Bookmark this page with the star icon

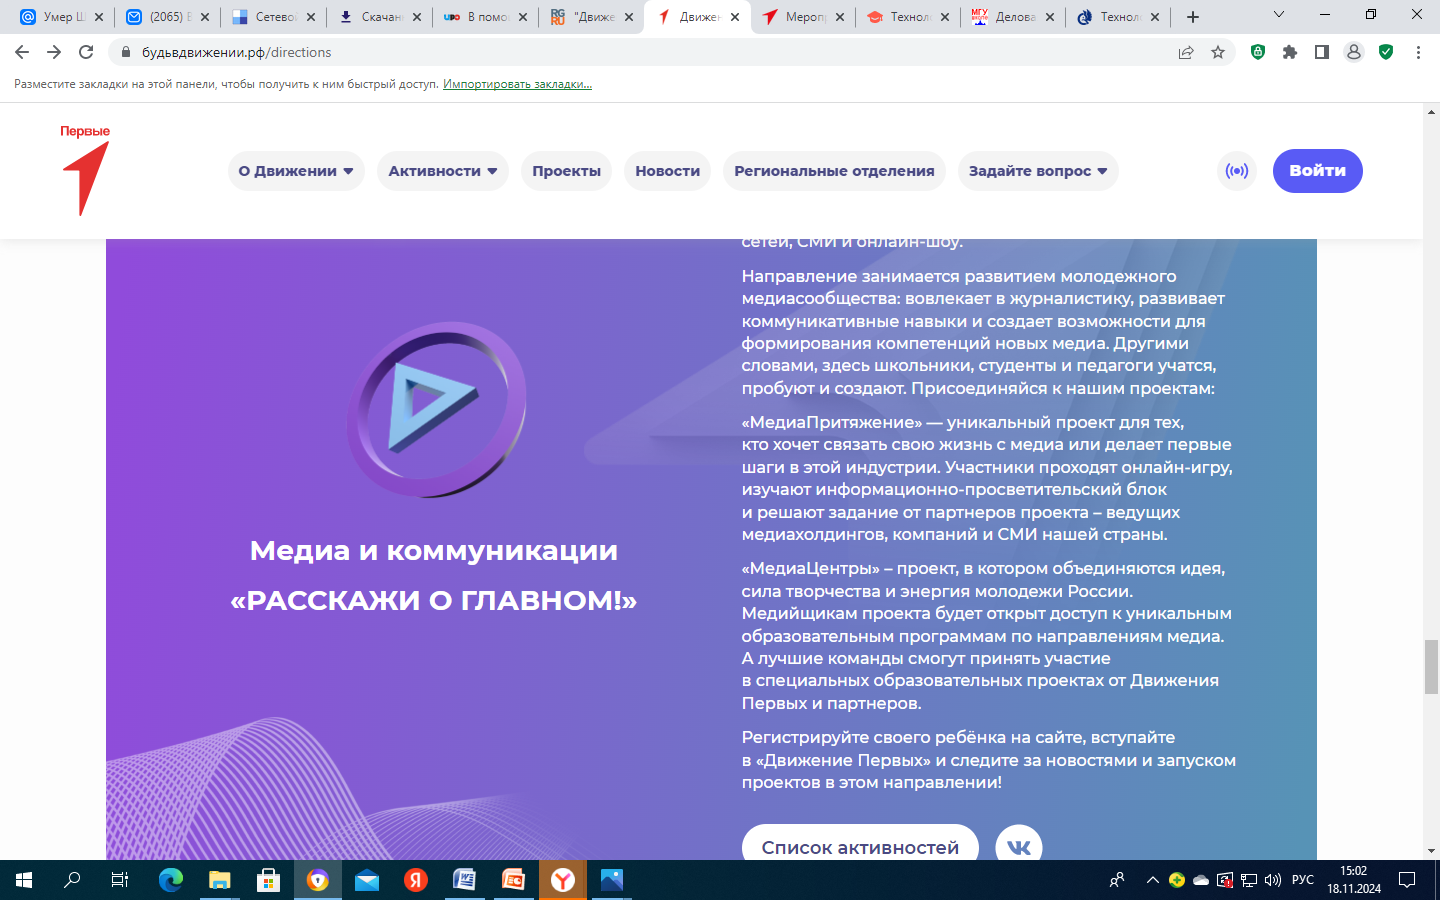(1218, 52)
